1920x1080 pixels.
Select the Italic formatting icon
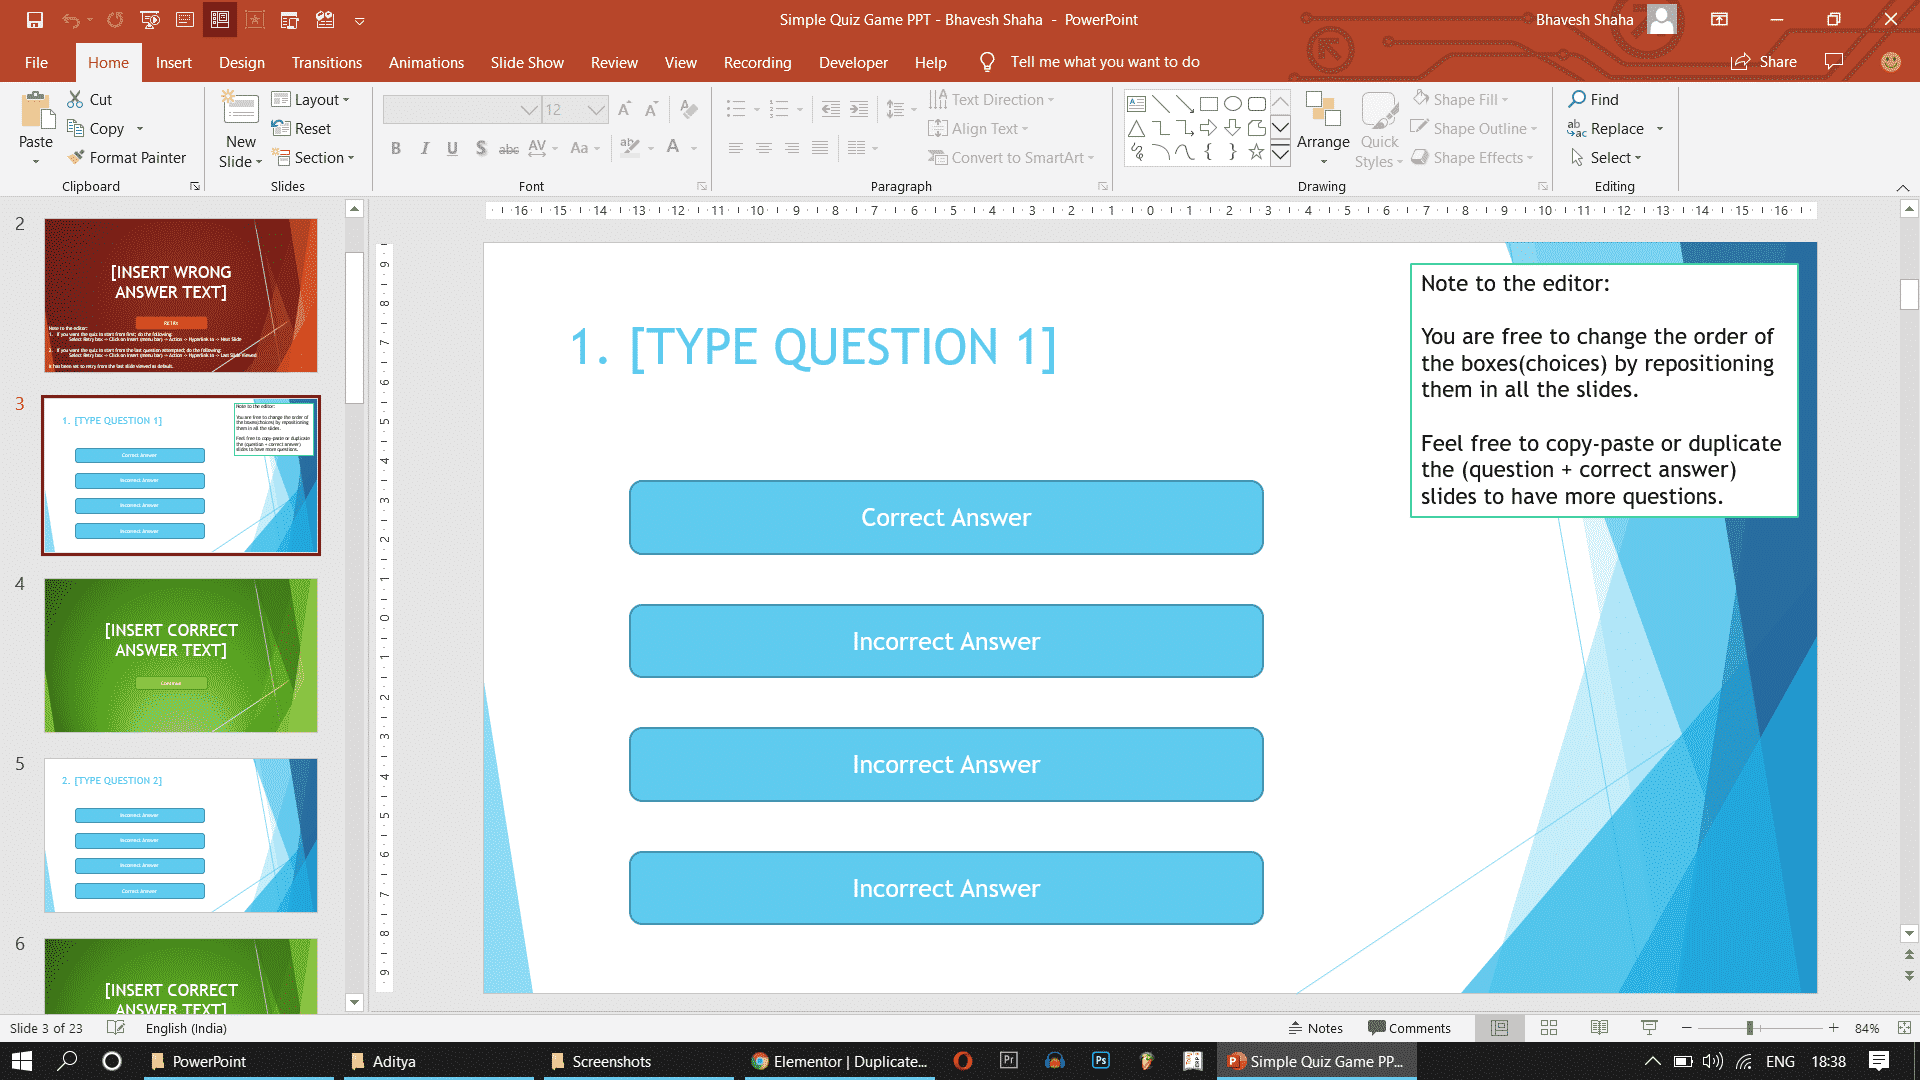coord(425,146)
